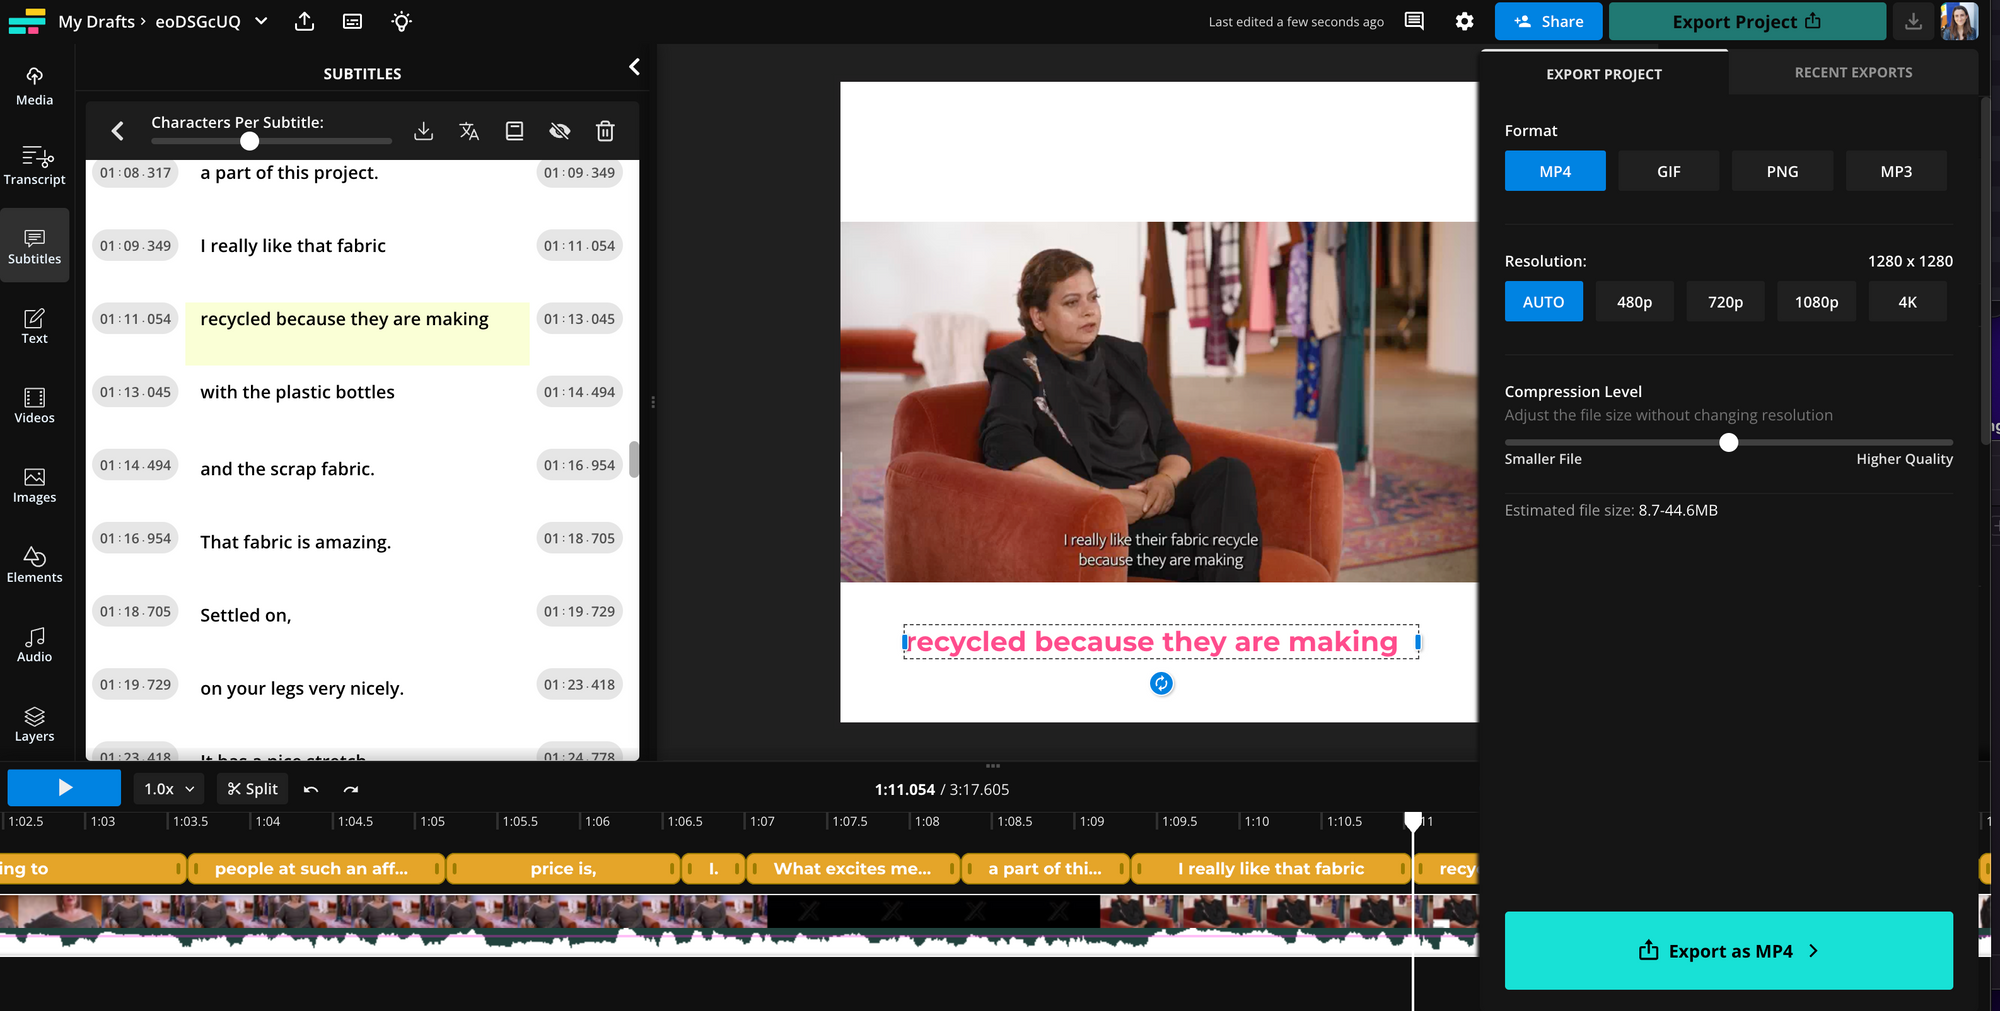This screenshot has height=1011, width=2000.
Task: Translate subtitles with the translate icon
Action: tap(468, 130)
